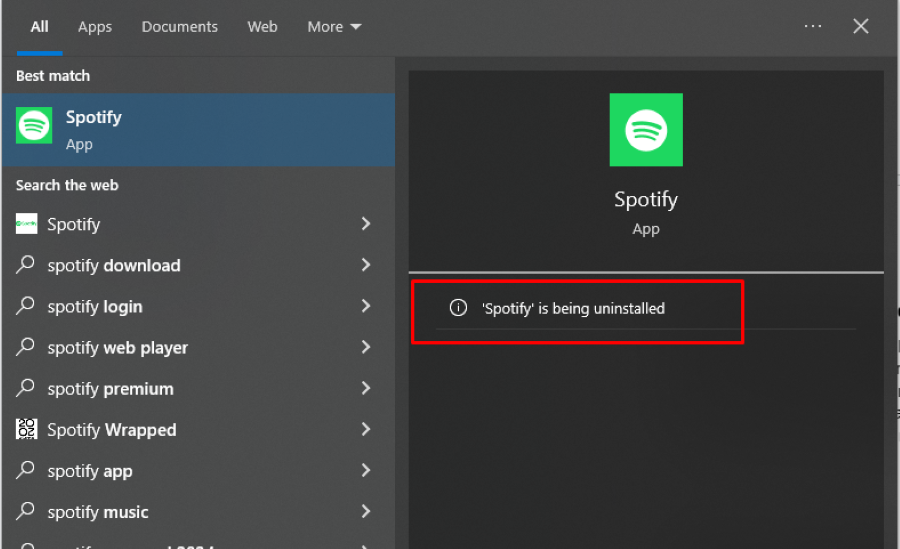
Task: Click magnifier icon beside spotify login
Action: click(25, 306)
